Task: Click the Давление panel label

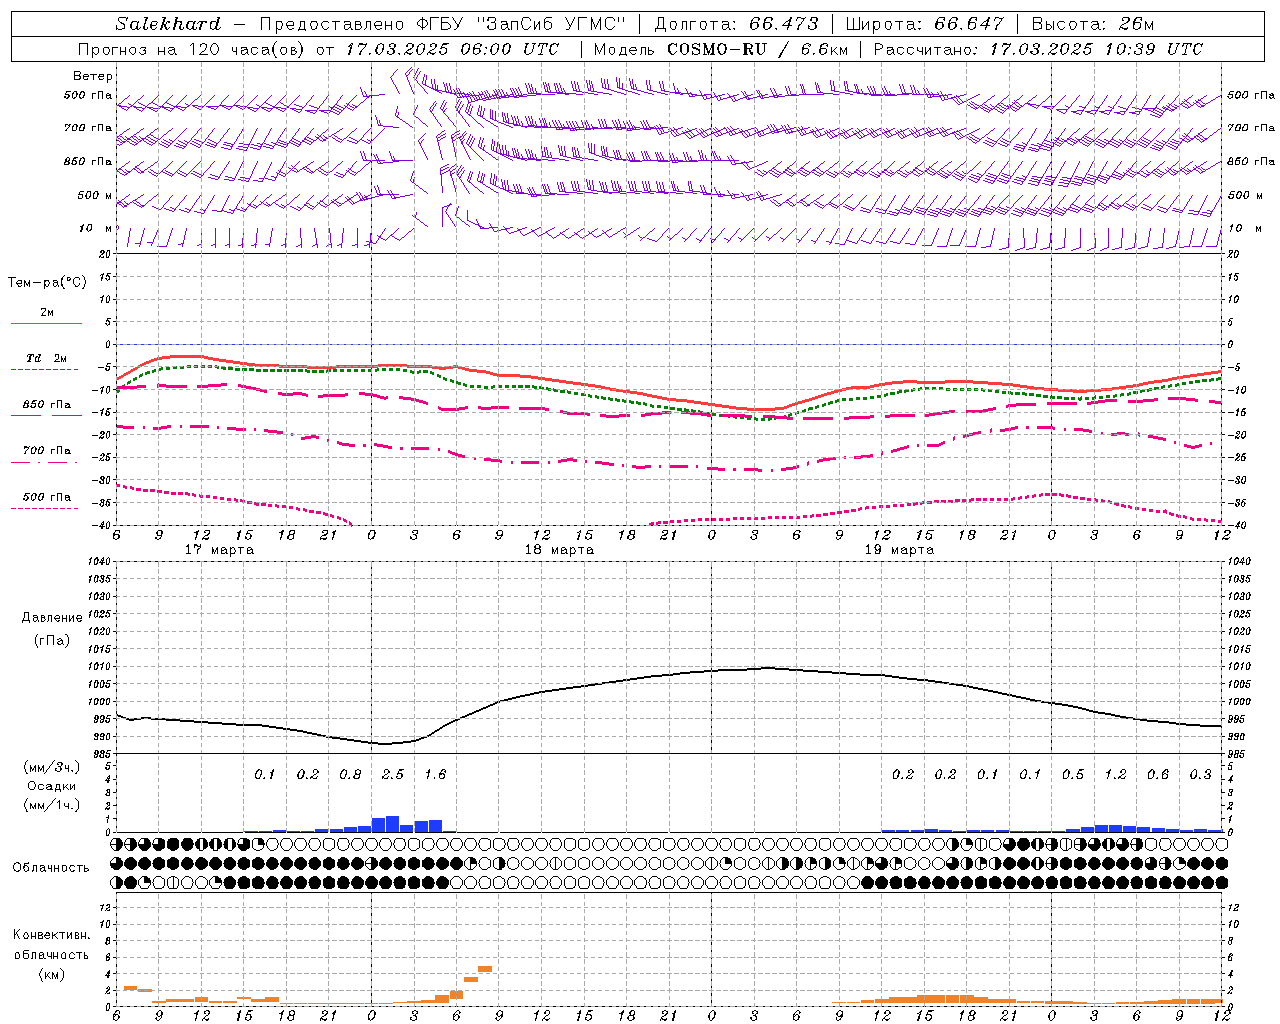Action: tap(51, 618)
